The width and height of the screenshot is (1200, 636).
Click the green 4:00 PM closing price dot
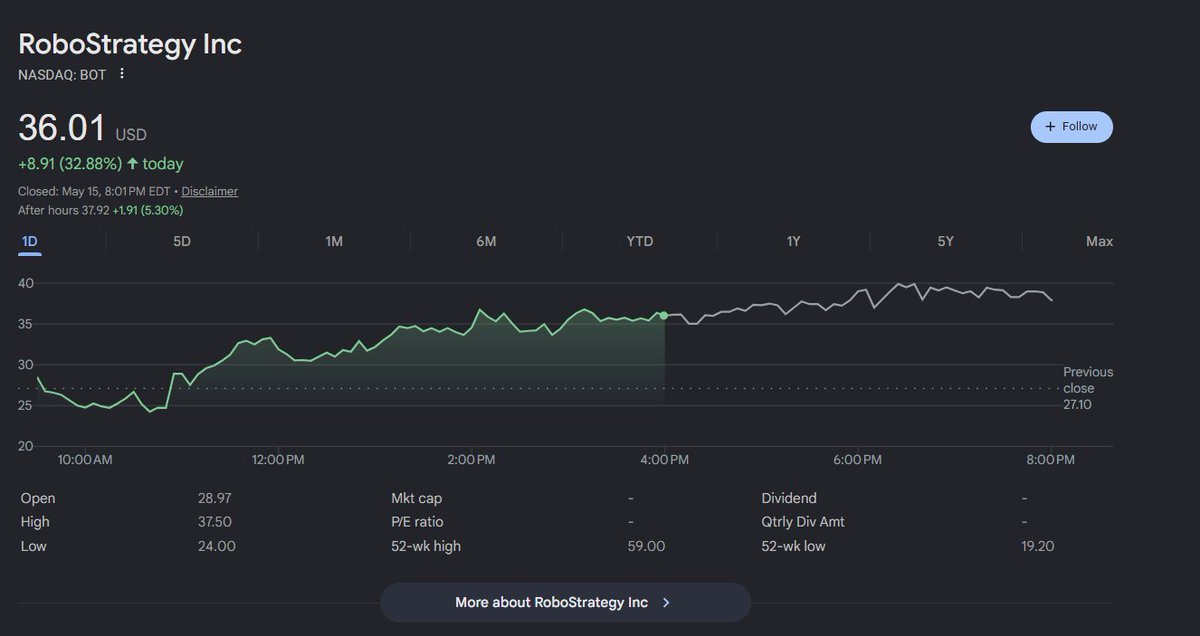(x=663, y=315)
